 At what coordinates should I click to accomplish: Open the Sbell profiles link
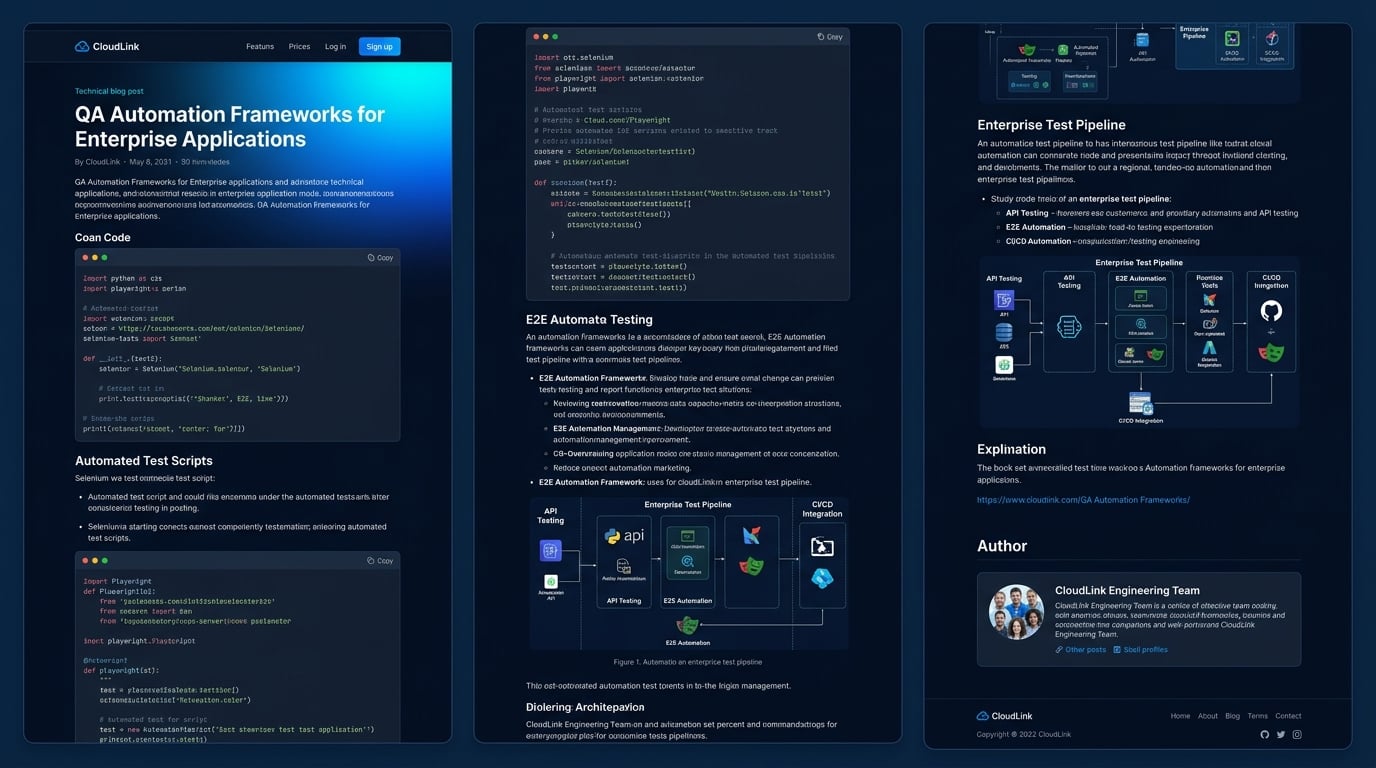(x=1146, y=650)
